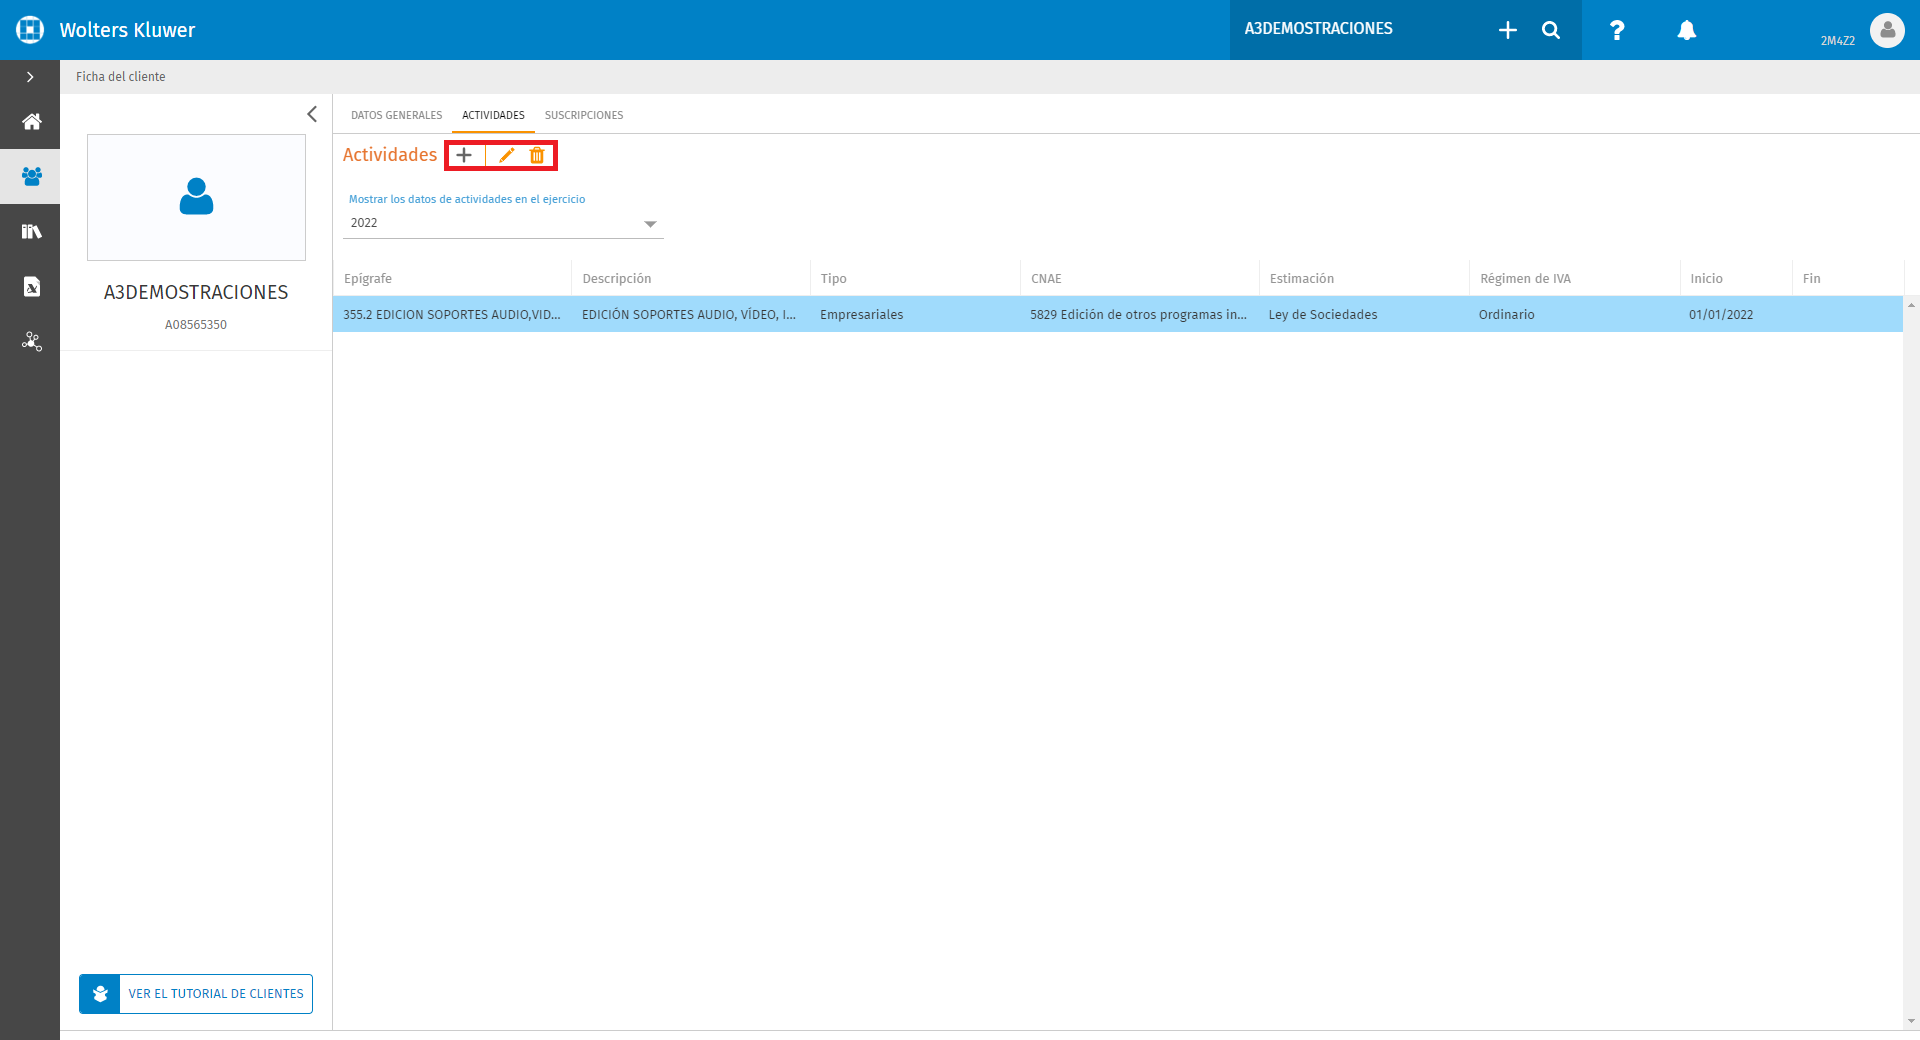
Task: Click the Ley de Sociedades cell
Action: click(1364, 314)
